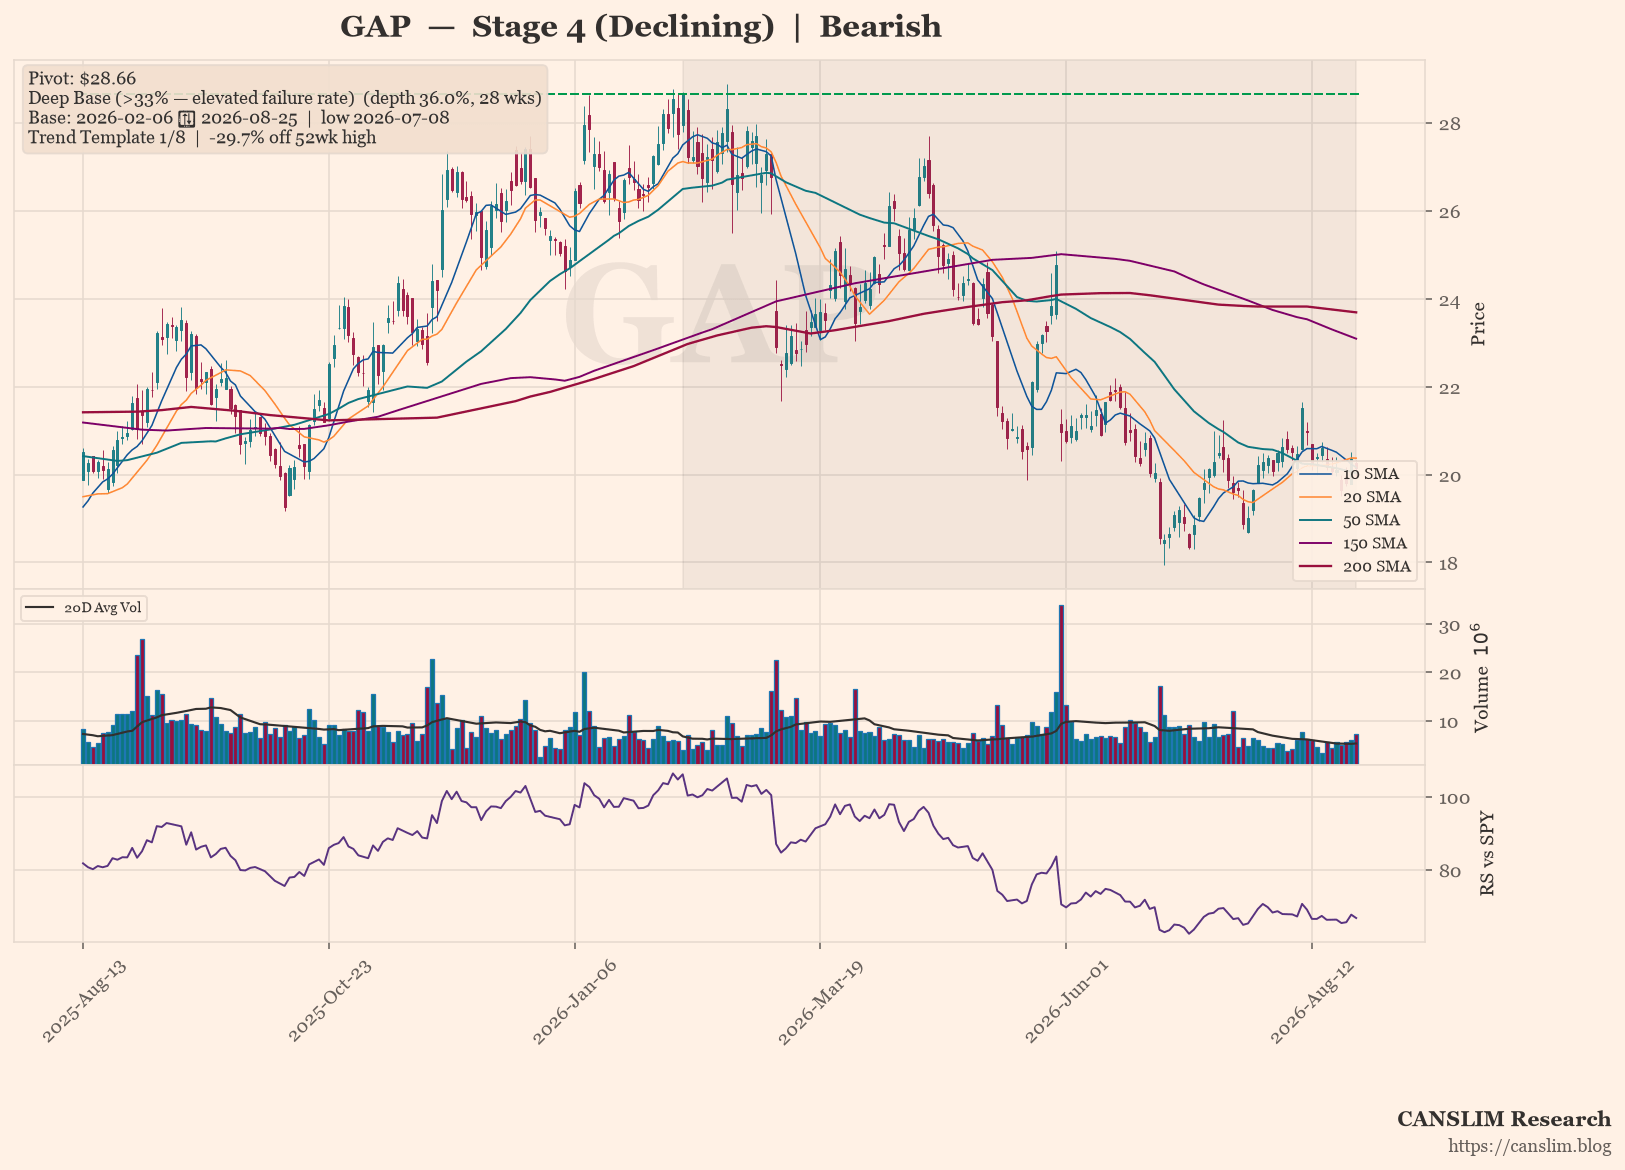Click the 'Base: 2026-02-06' date range line
The image size is (1625, 1170).
click(x=238, y=118)
